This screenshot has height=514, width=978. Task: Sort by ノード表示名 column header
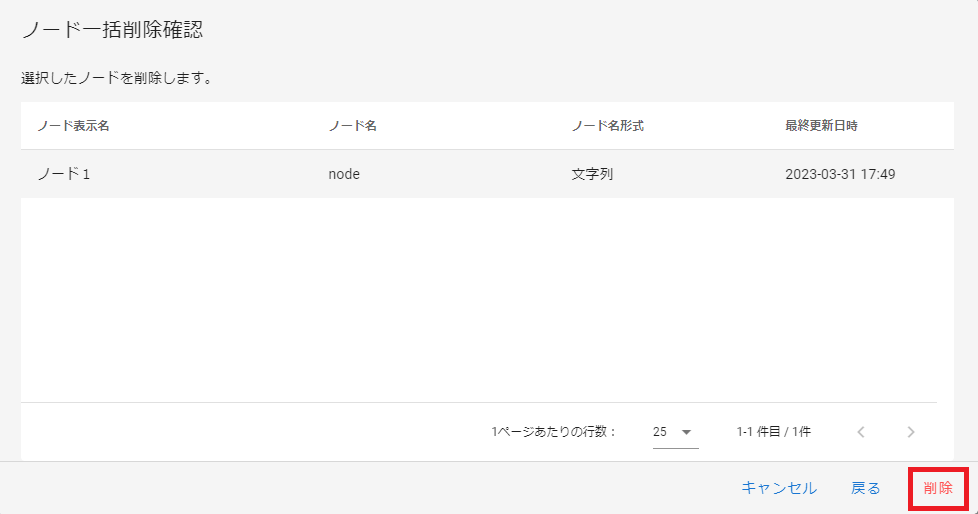pos(73,126)
